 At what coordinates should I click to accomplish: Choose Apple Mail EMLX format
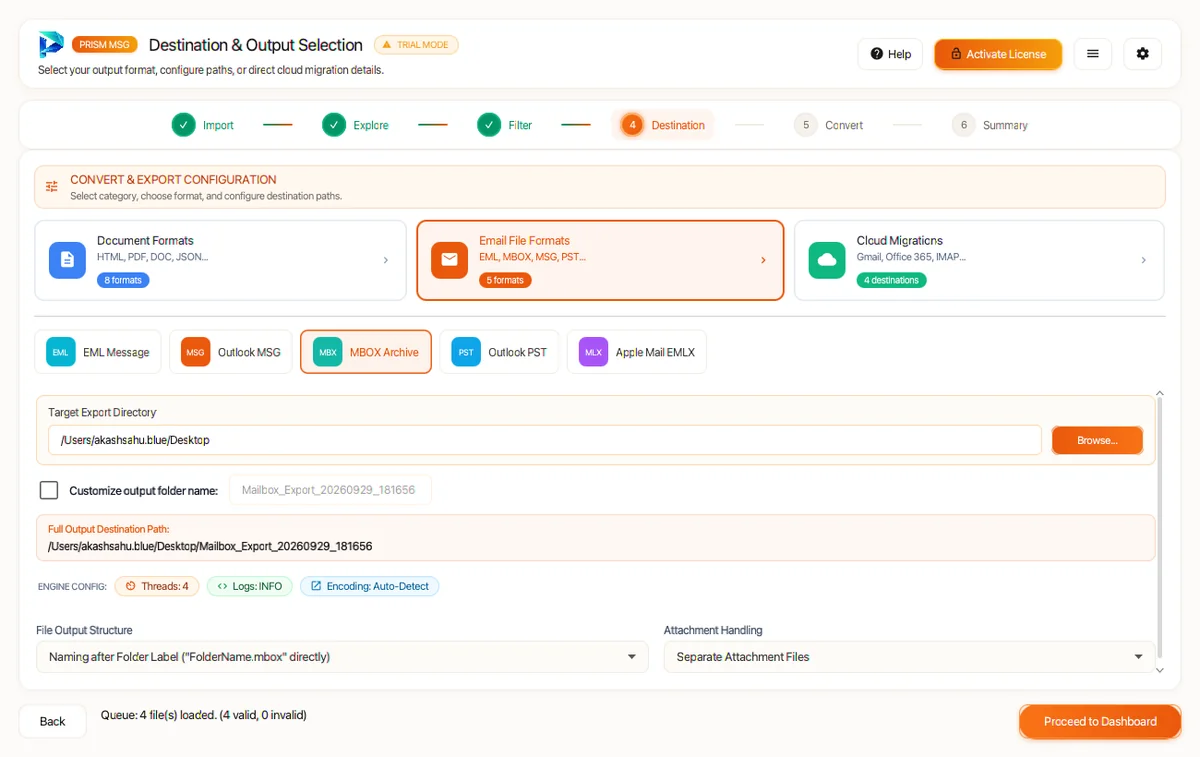pos(637,352)
